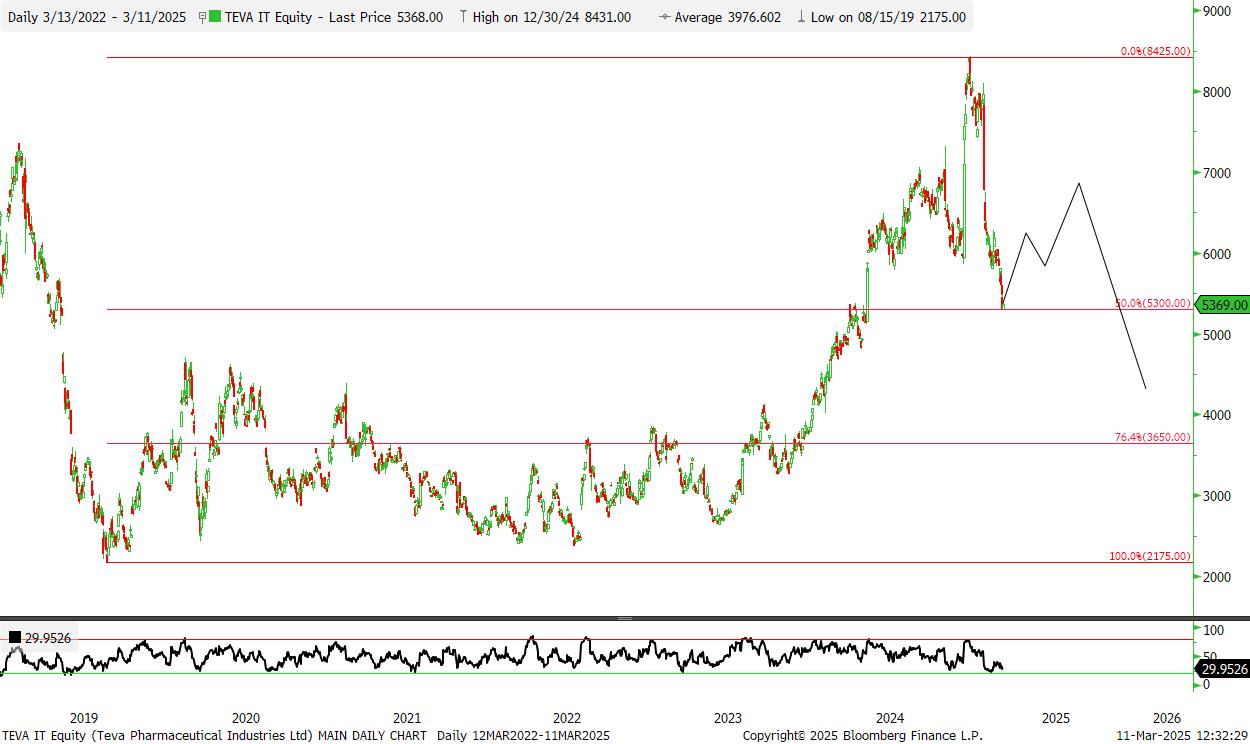The width and height of the screenshot is (1250, 744).
Task: Click the High marker icon in the legend
Action: pyautogui.click(x=463, y=17)
